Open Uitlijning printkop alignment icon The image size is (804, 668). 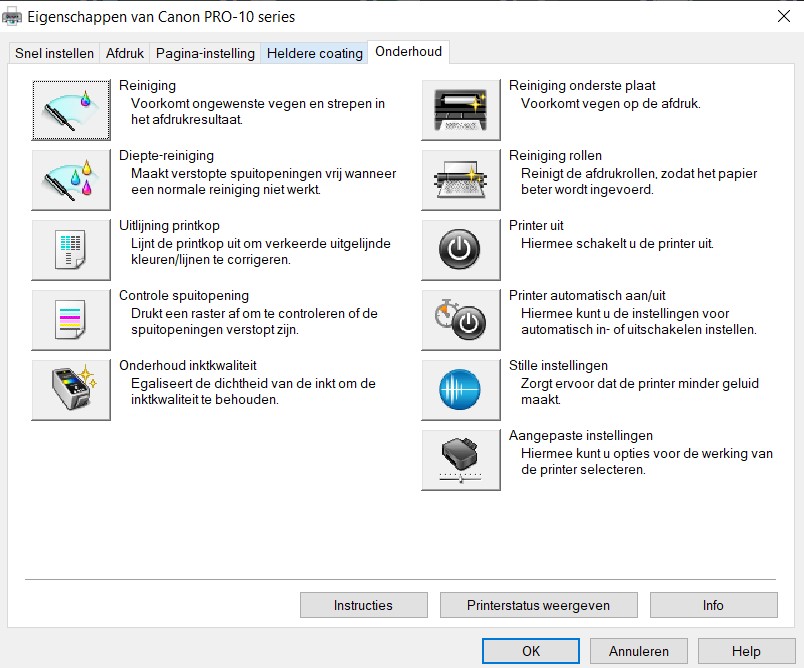(71, 250)
